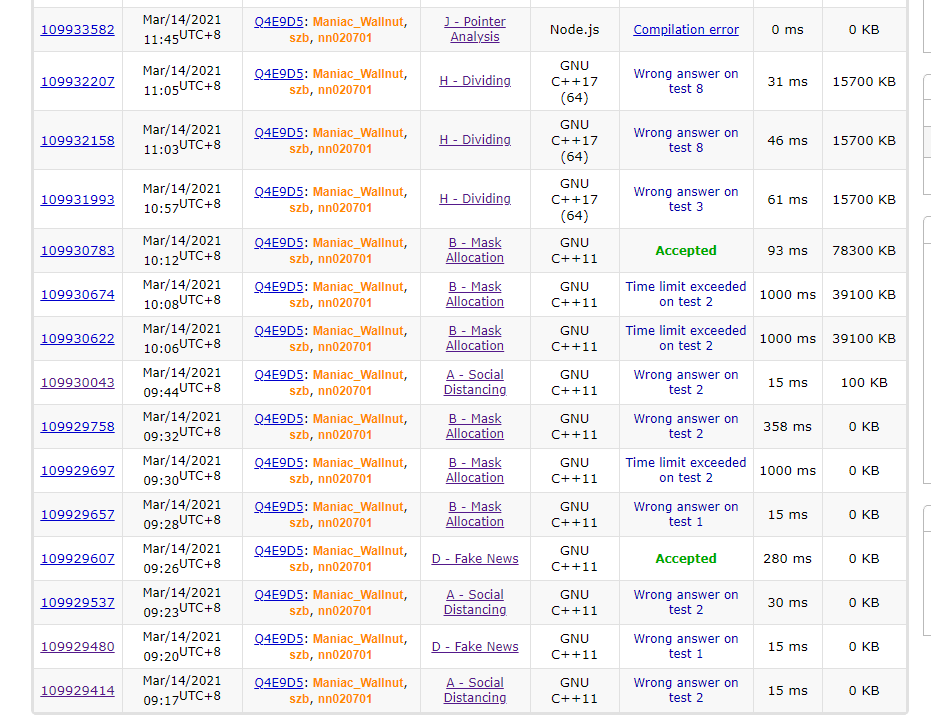The image size is (931, 725).
Task: Click szb profile in 109930674 row
Action: [x=299, y=303]
